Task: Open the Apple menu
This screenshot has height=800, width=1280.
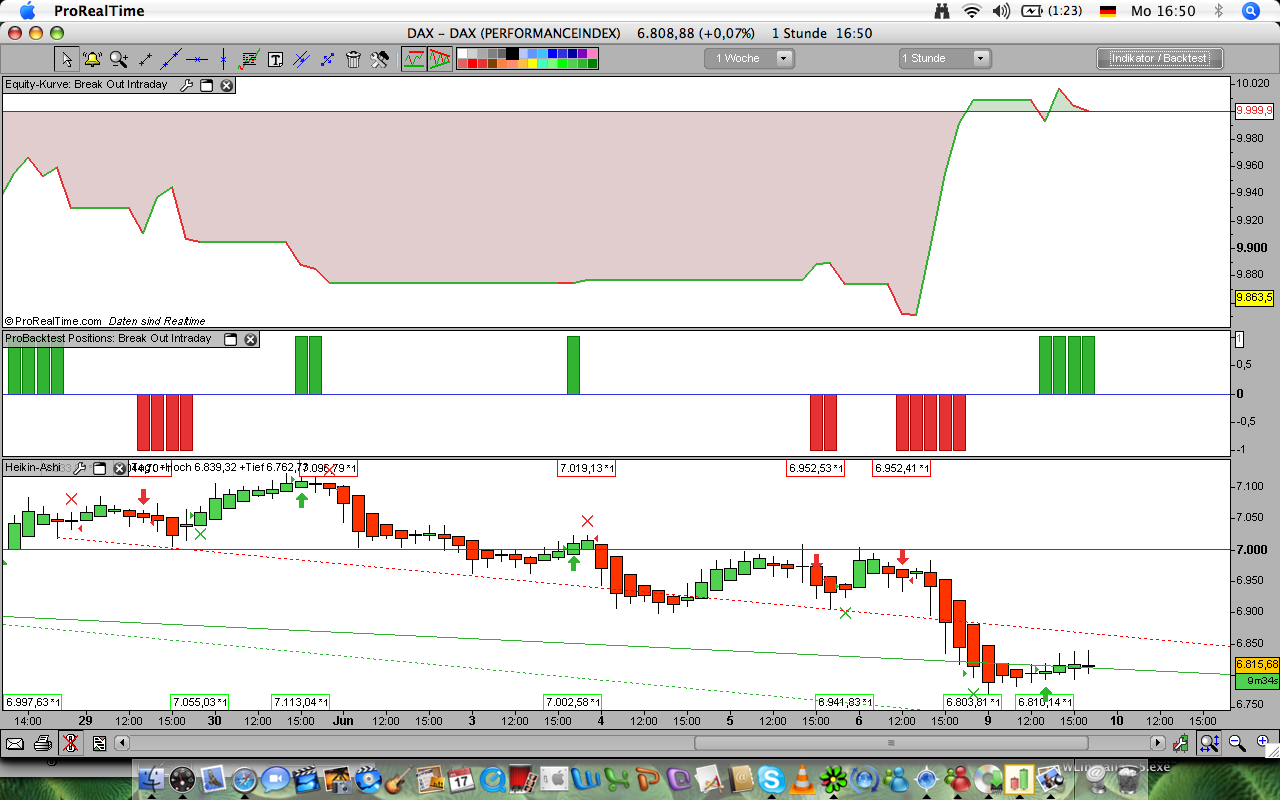Action: [27, 11]
